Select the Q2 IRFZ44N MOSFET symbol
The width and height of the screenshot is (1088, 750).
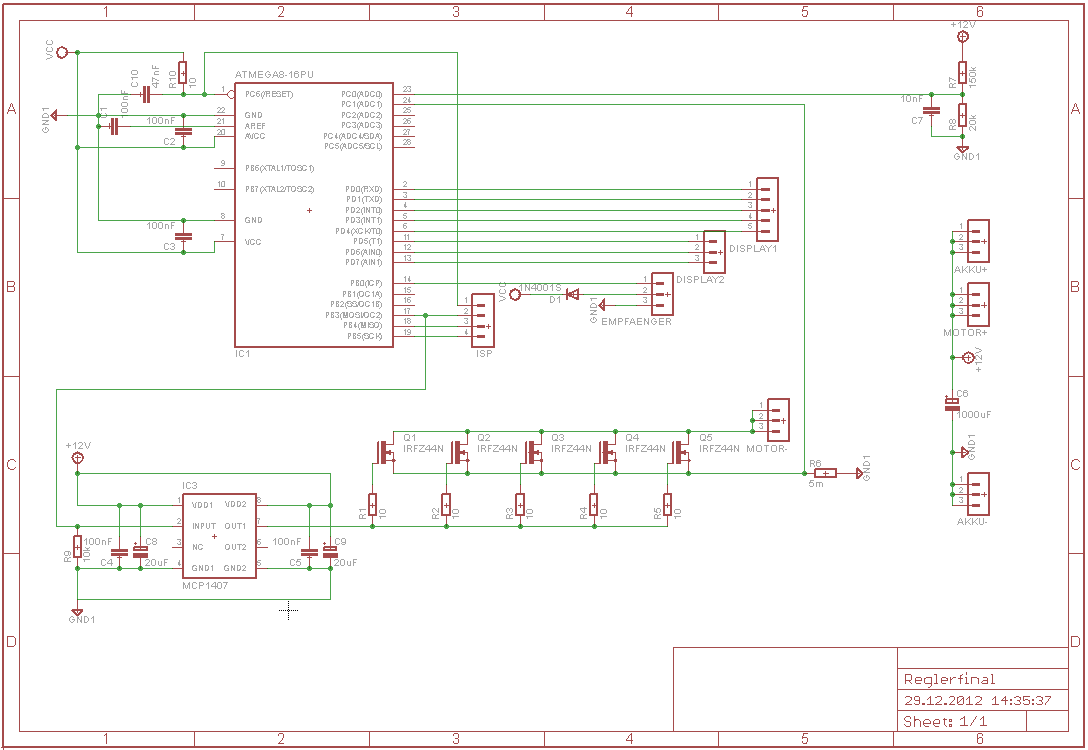coord(459,452)
